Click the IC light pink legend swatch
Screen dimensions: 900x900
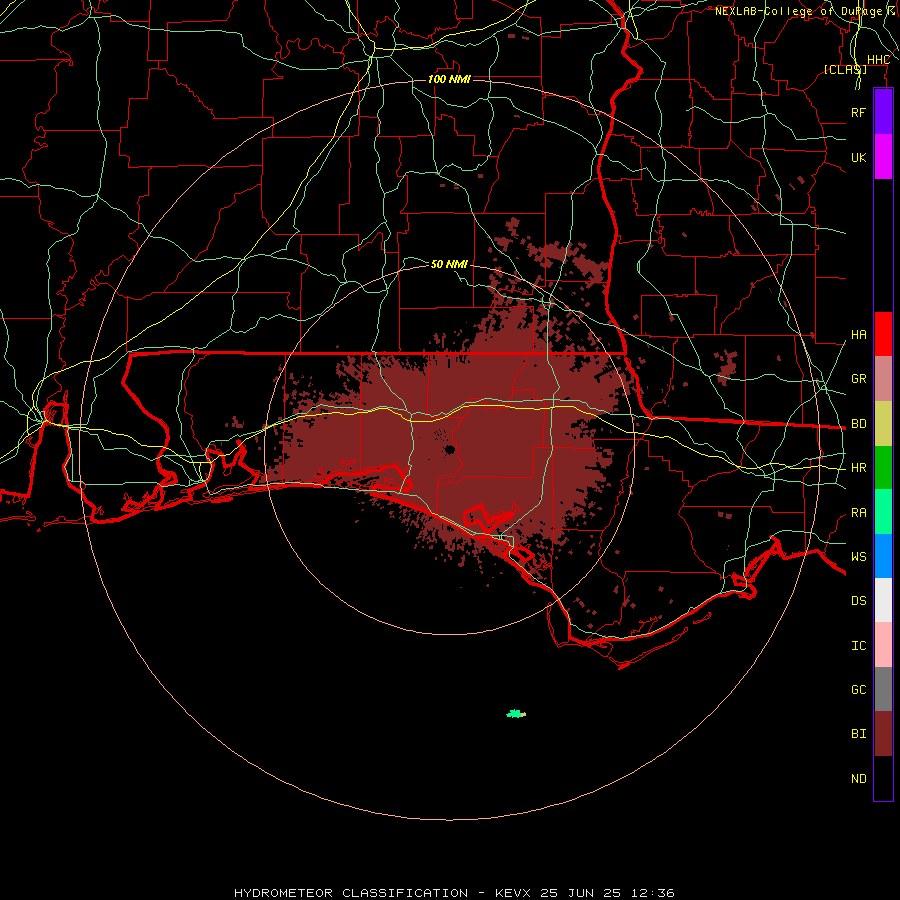pos(883,645)
